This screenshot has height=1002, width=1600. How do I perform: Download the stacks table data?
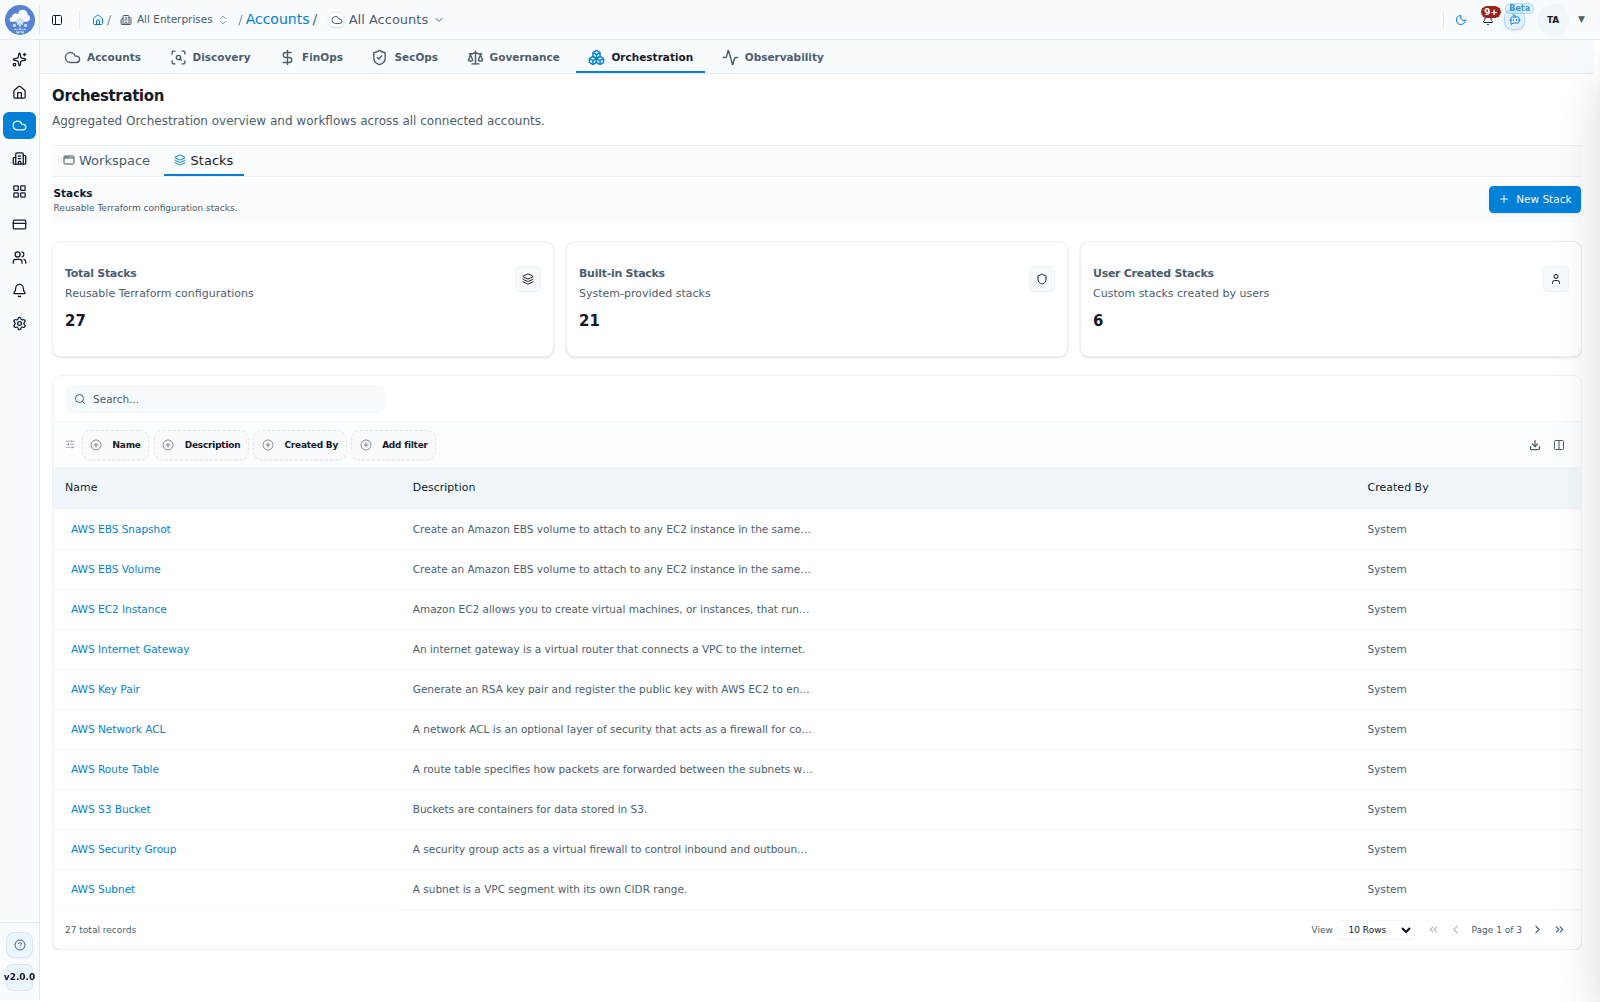pos(1535,445)
